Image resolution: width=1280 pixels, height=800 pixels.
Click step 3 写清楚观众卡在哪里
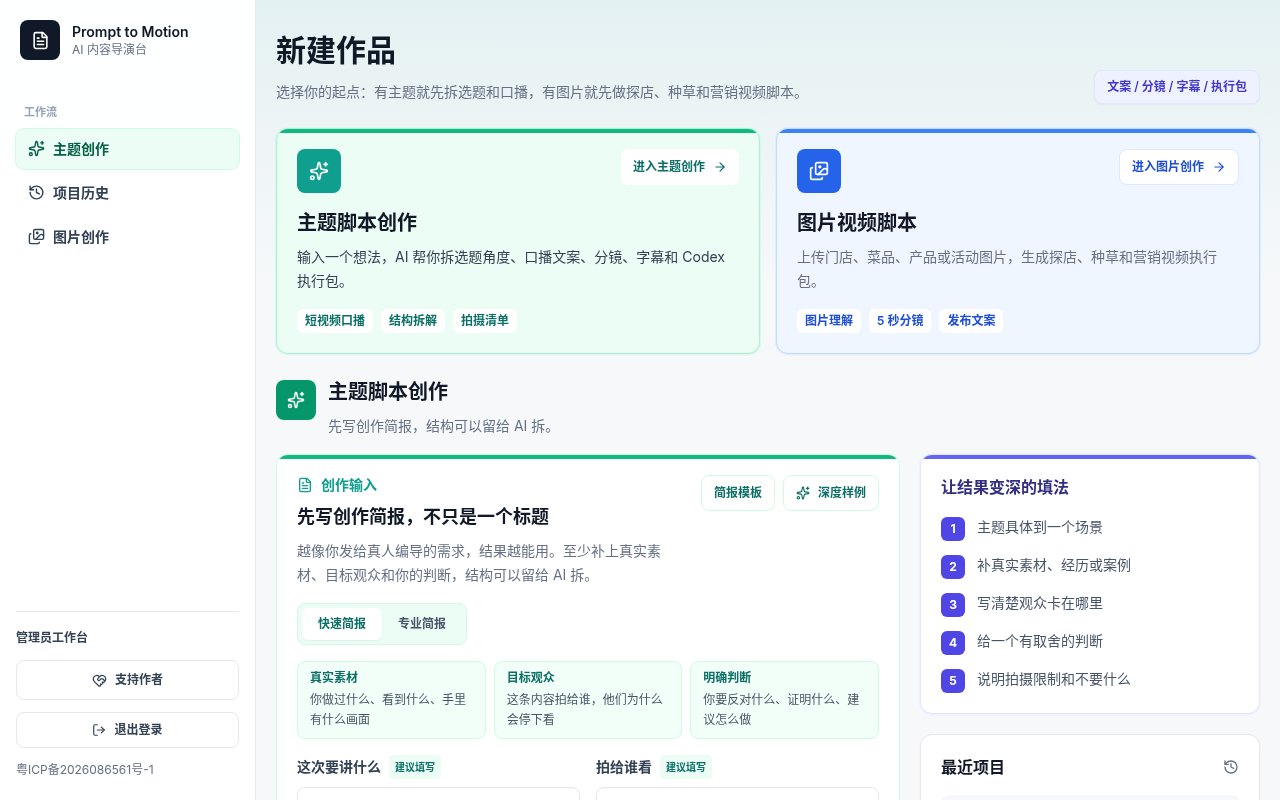(x=1090, y=604)
